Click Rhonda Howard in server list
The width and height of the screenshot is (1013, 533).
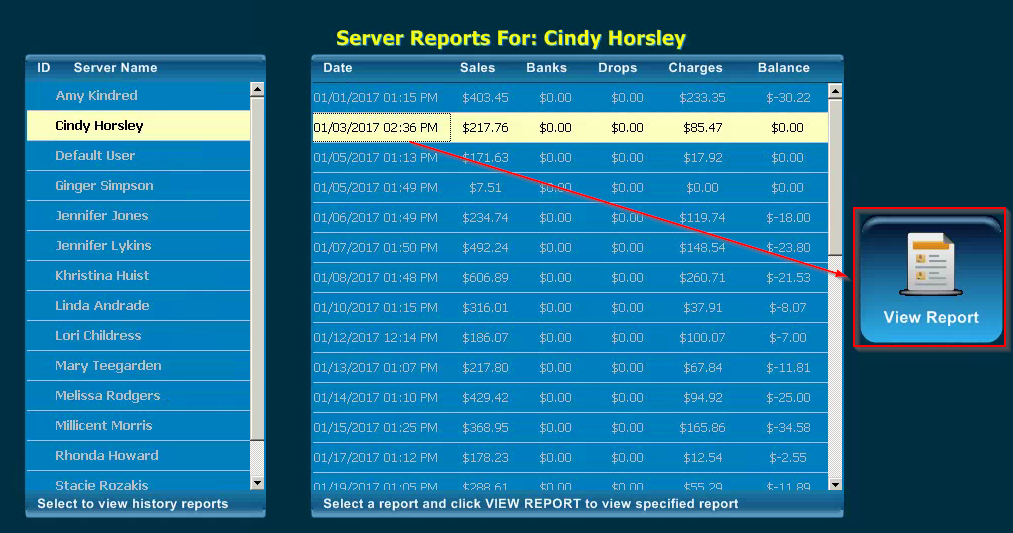pyautogui.click(x=138, y=455)
